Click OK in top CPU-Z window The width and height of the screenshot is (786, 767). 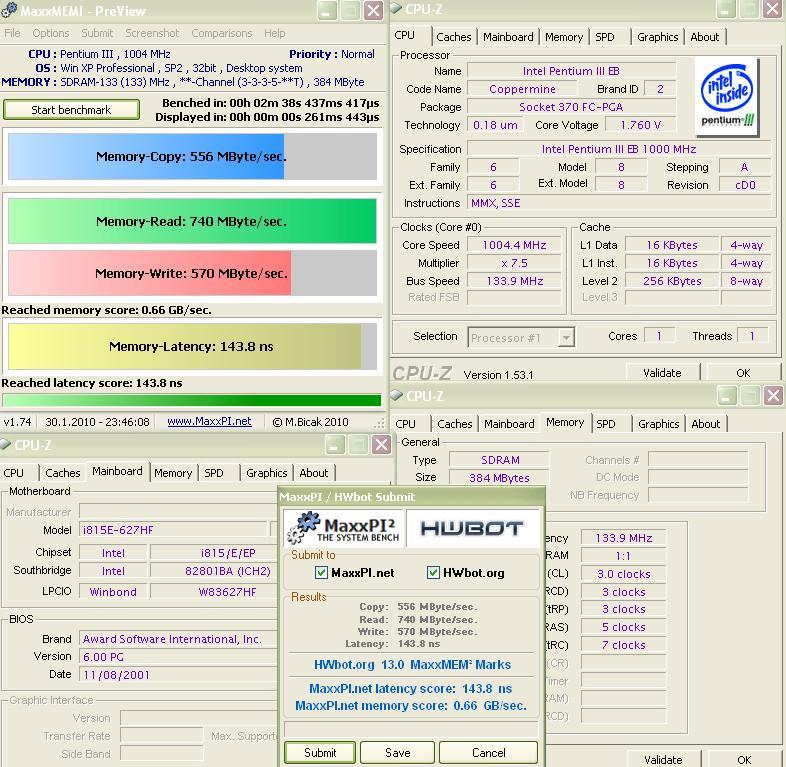click(743, 373)
